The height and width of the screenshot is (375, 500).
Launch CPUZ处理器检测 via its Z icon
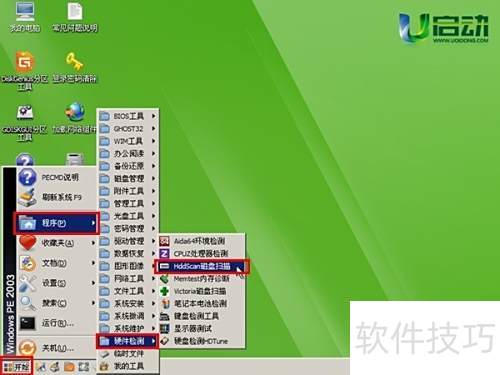164,254
